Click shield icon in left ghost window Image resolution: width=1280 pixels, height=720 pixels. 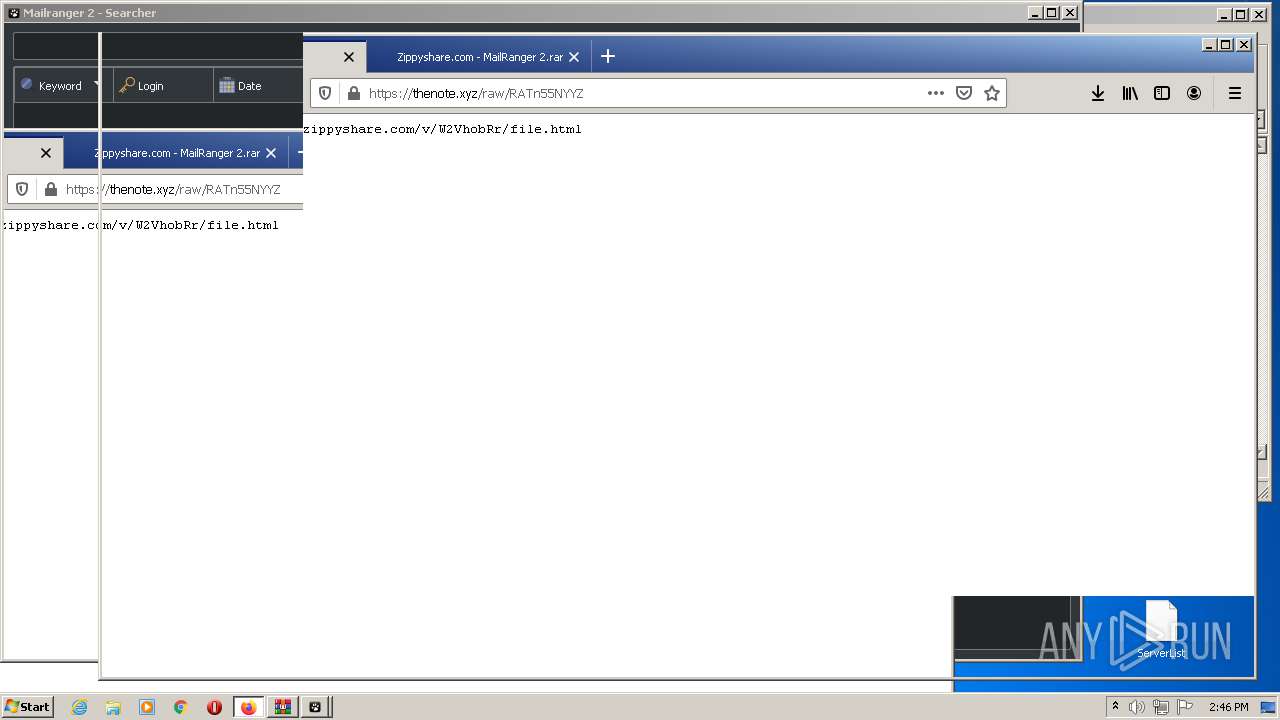pos(22,189)
